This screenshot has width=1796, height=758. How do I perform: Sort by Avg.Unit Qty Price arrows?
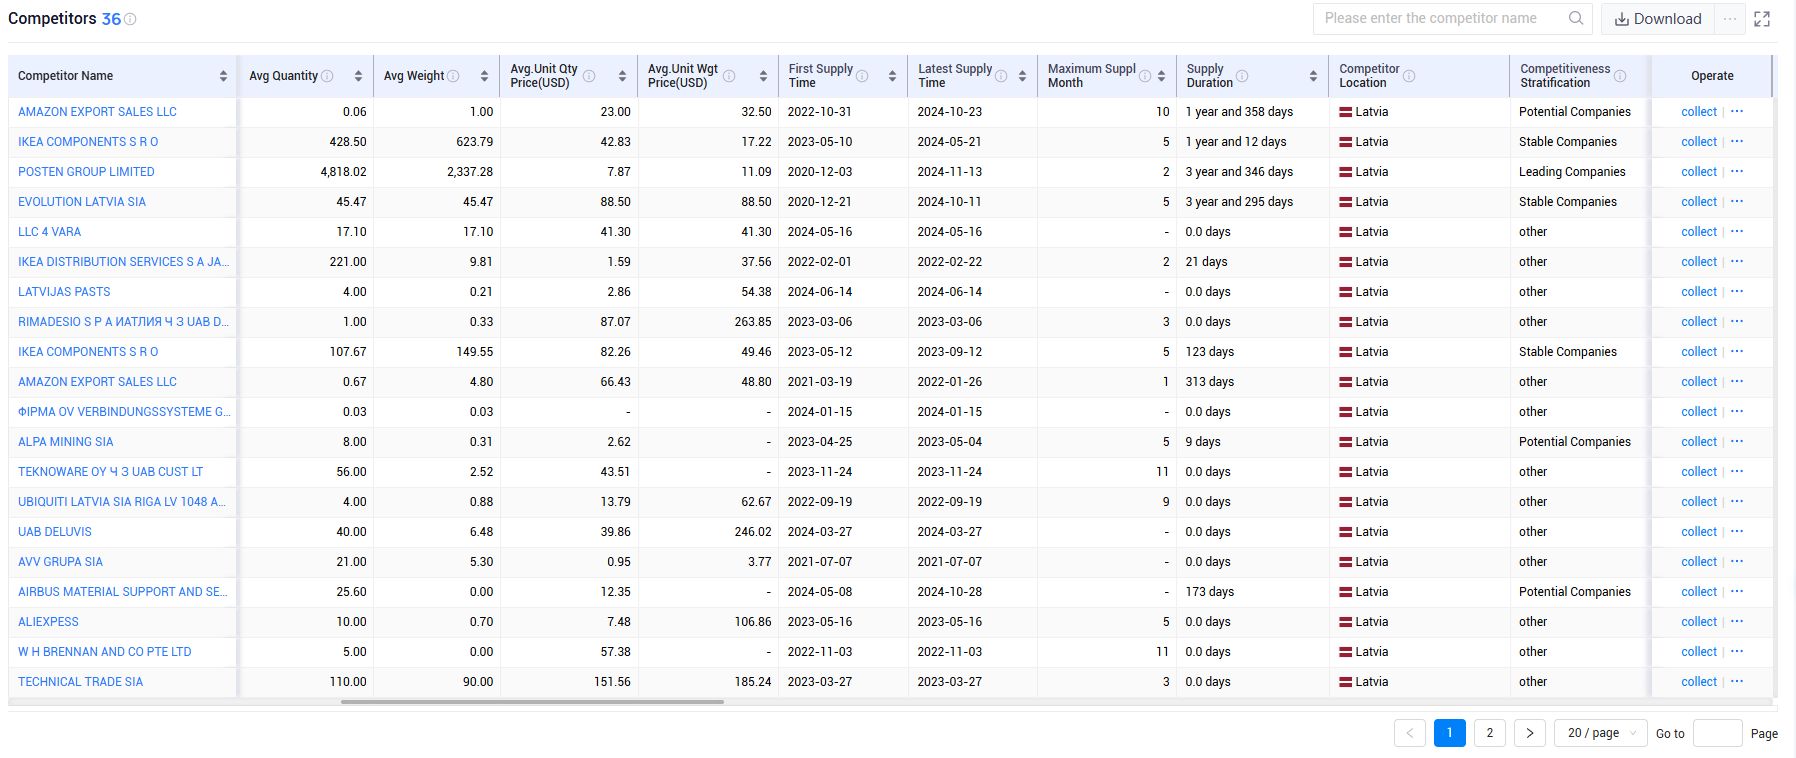tap(622, 76)
